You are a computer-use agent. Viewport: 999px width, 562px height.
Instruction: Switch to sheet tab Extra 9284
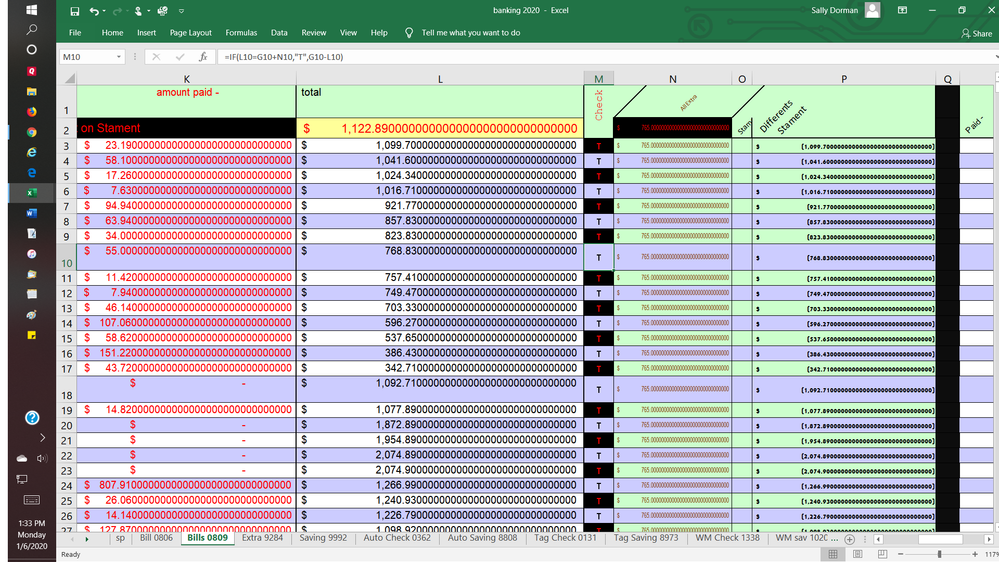(262, 538)
